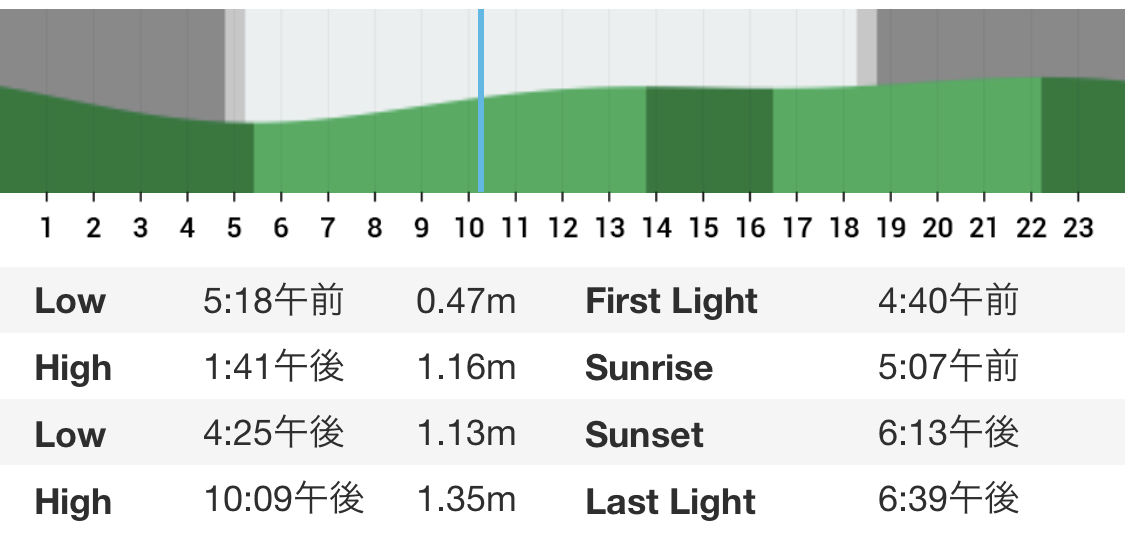Select hour 22 on the tide chart axis

tap(1031, 228)
